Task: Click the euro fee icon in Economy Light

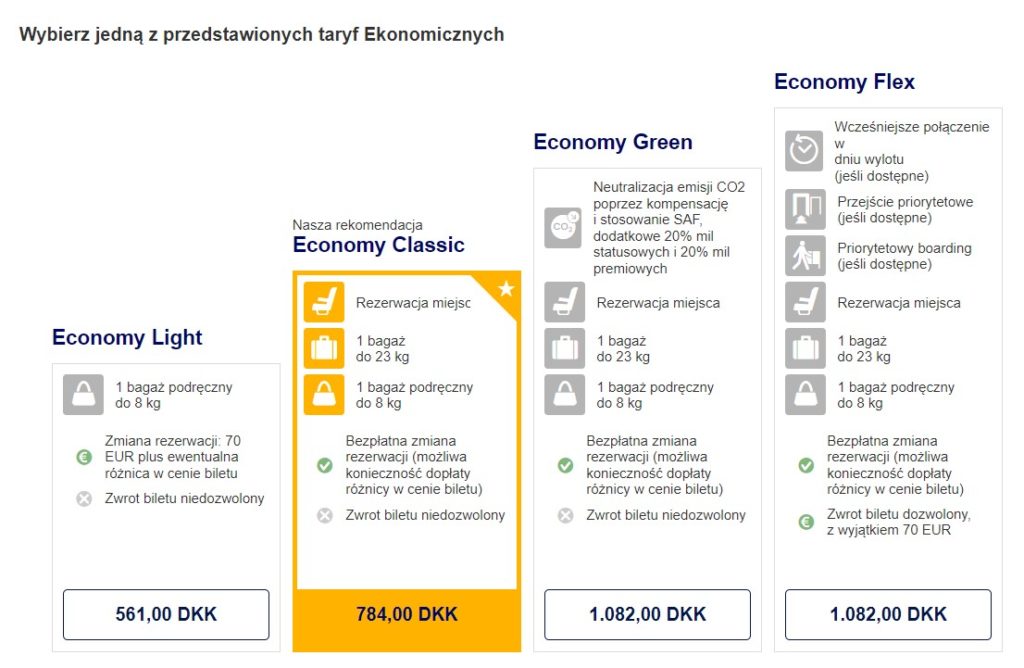Action: [x=84, y=457]
